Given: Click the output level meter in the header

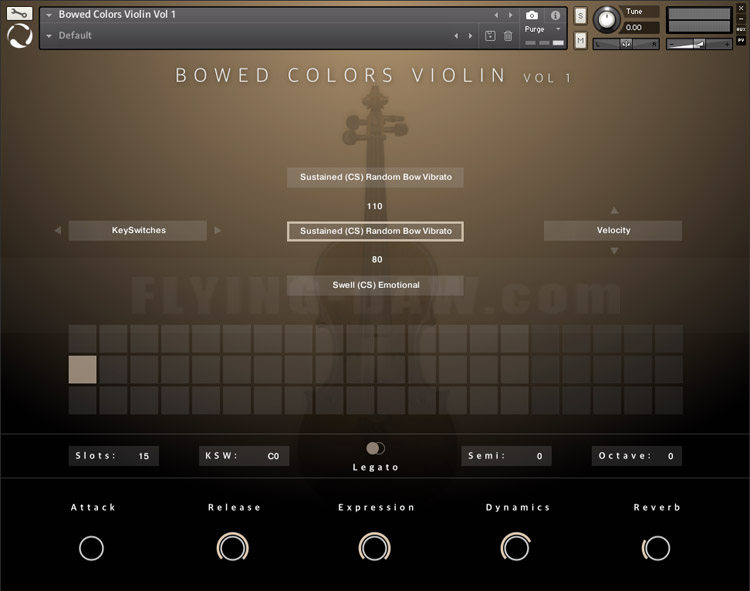Looking at the screenshot, I should click(699, 21).
